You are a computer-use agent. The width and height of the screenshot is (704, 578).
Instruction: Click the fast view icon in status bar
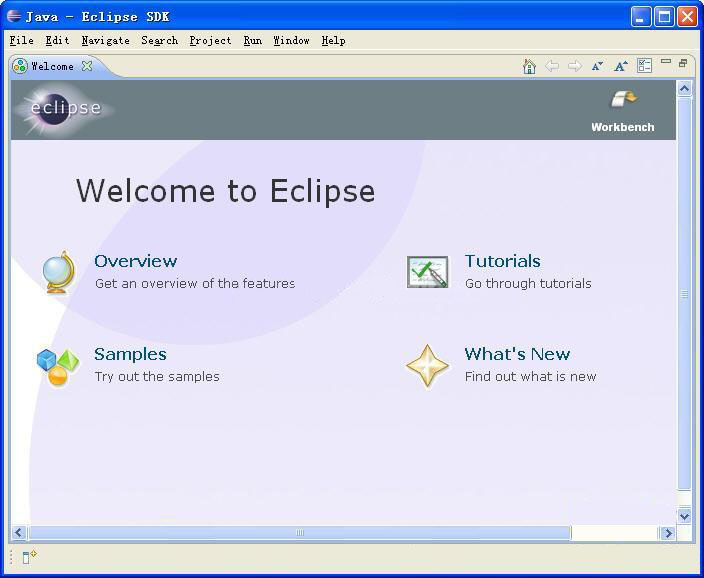[x=29, y=557]
